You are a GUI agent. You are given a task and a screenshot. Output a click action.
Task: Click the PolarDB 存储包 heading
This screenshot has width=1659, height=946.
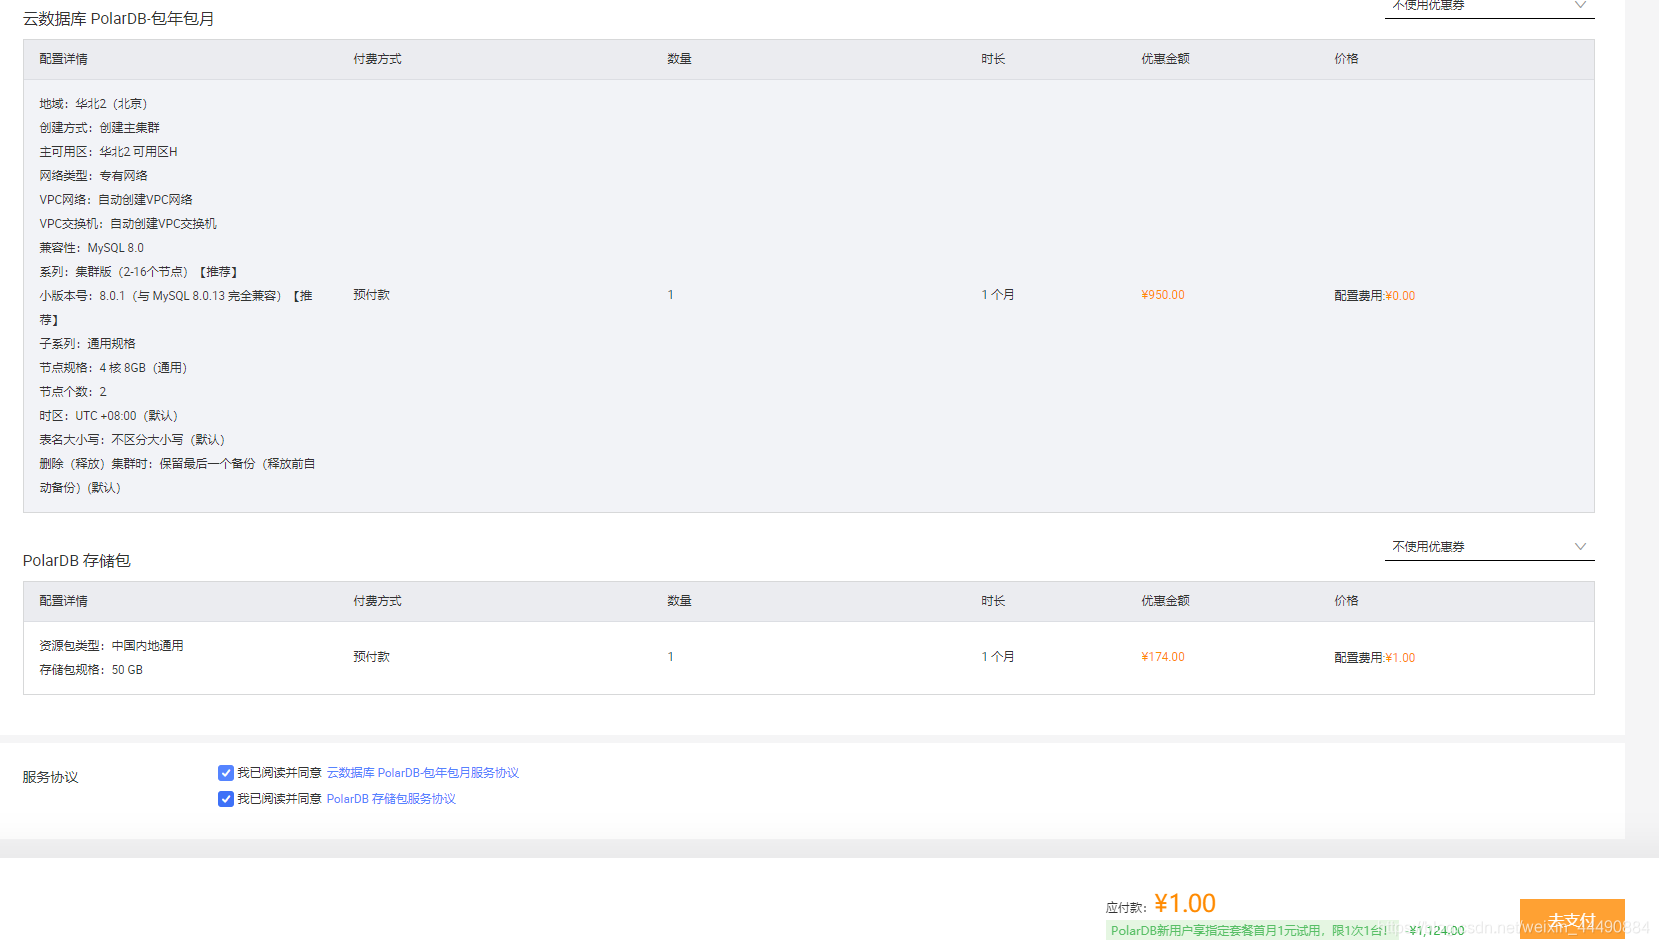tap(77, 561)
